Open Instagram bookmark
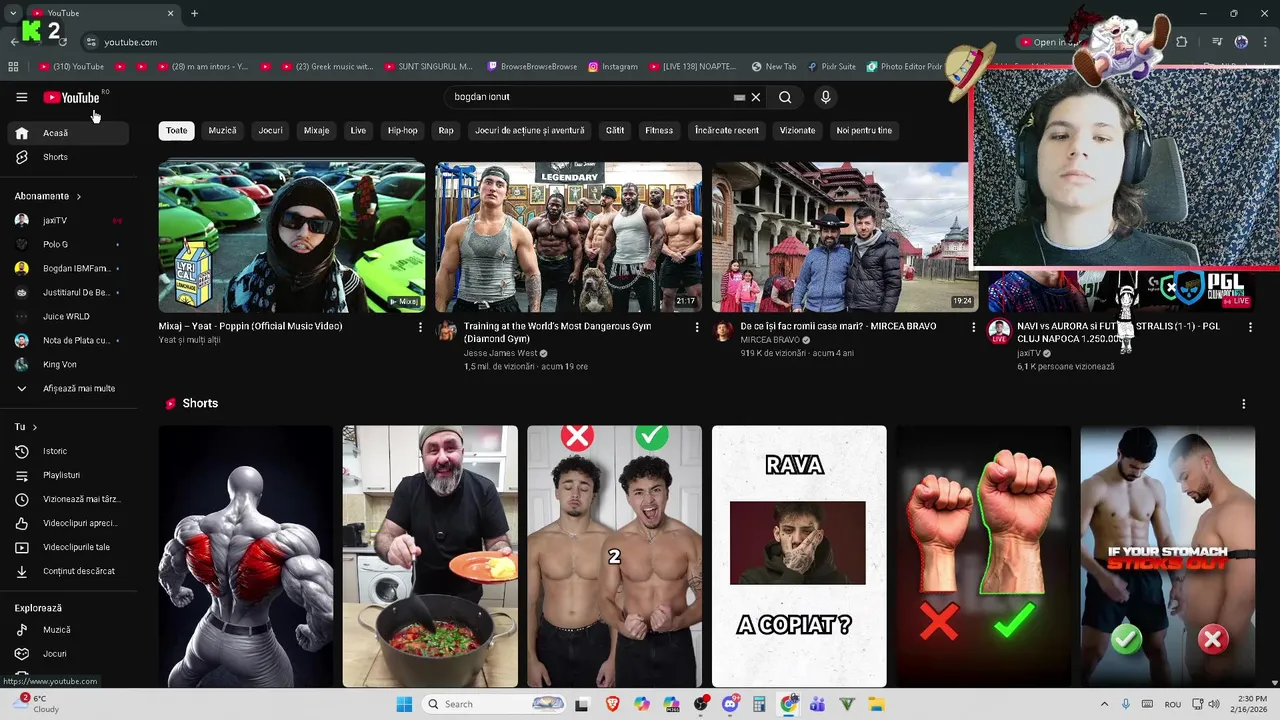 click(x=613, y=67)
